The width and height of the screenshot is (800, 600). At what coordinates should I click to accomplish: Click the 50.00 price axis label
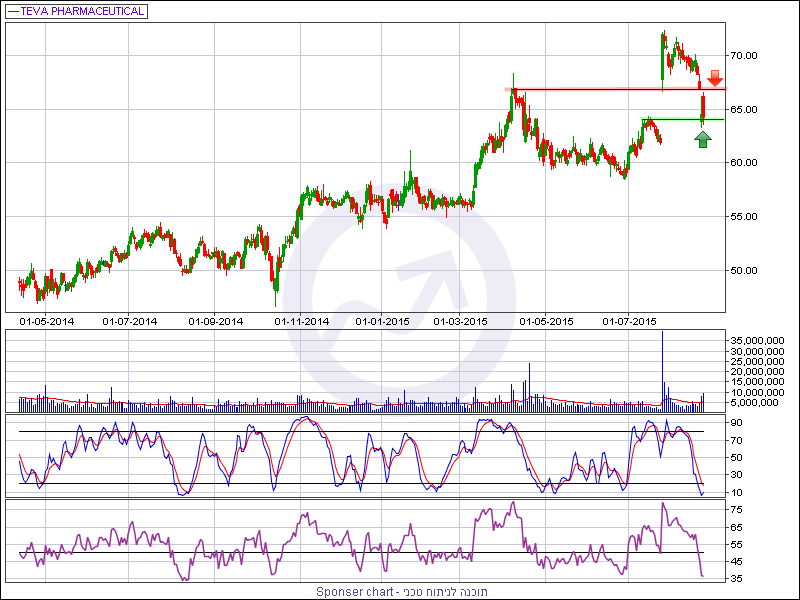(743, 270)
